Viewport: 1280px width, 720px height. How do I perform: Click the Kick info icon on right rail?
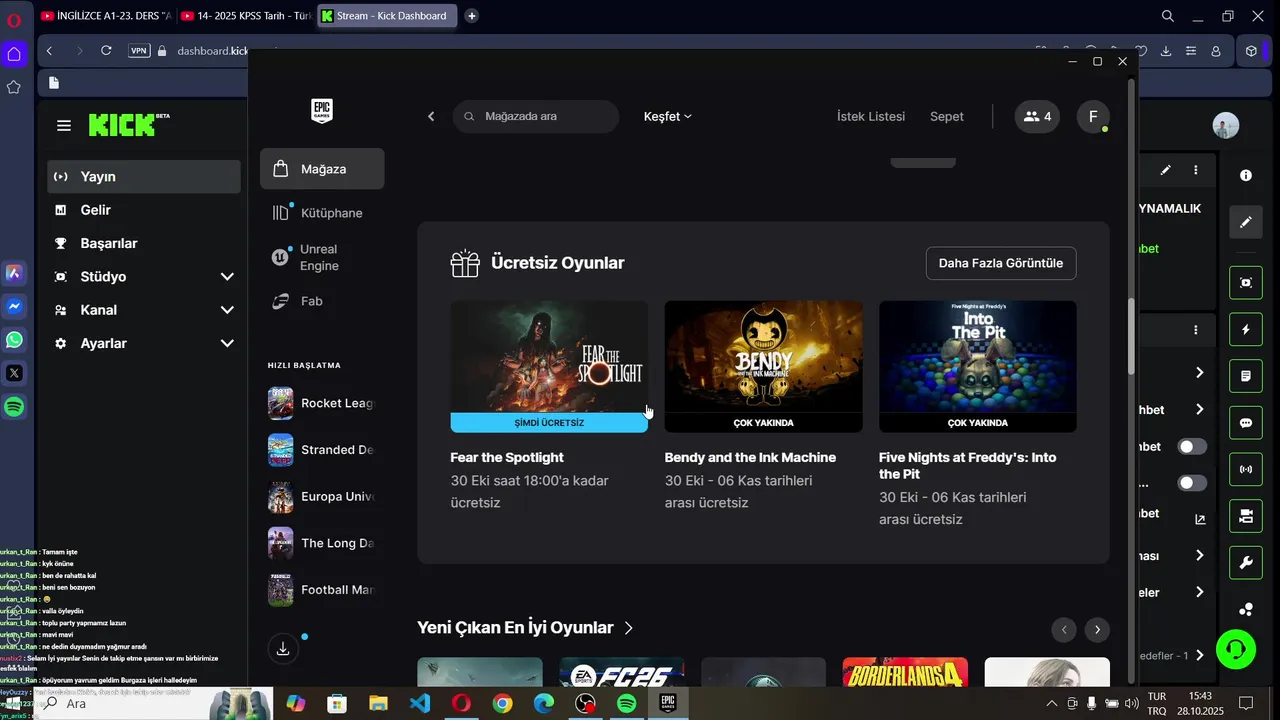pos(1246,175)
